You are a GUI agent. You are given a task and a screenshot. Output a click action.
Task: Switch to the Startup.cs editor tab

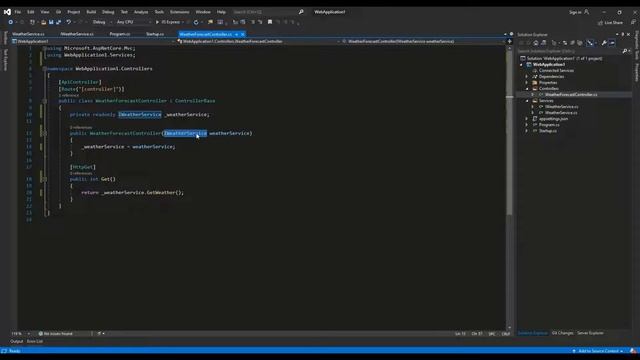tap(155, 34)
